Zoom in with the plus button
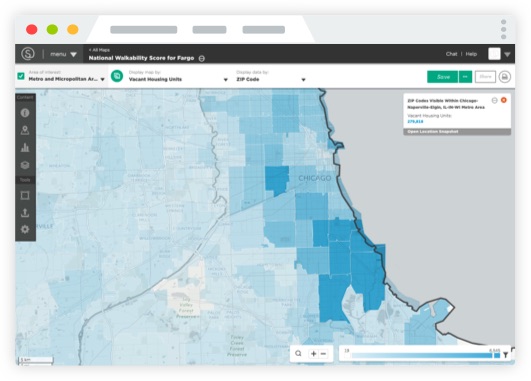 pos(314,354)
